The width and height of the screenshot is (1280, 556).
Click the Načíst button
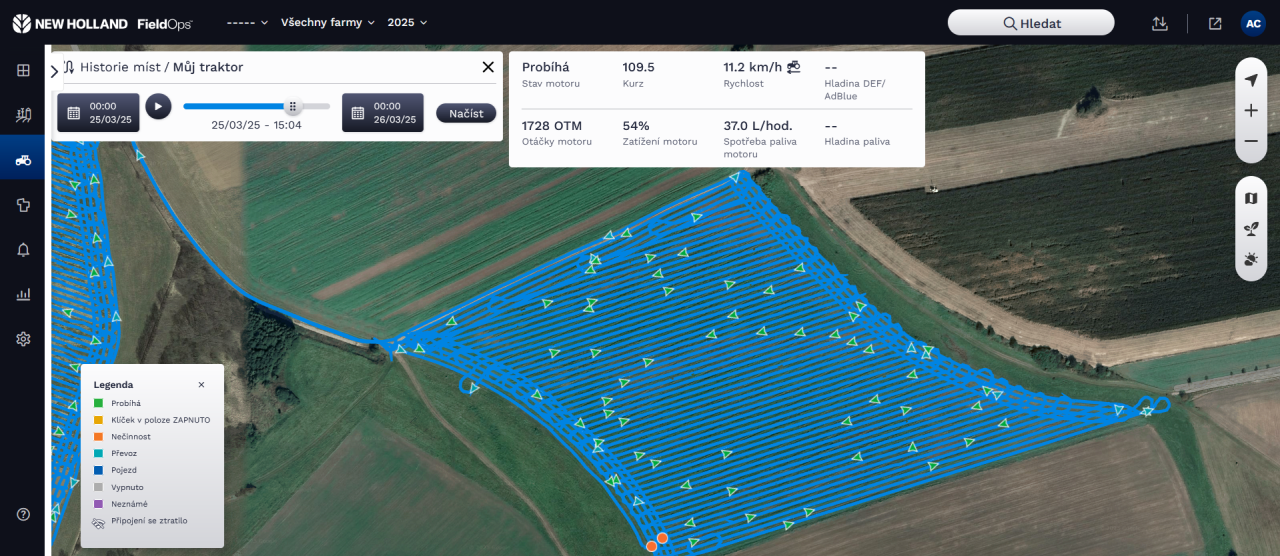[x=466, y=113]
